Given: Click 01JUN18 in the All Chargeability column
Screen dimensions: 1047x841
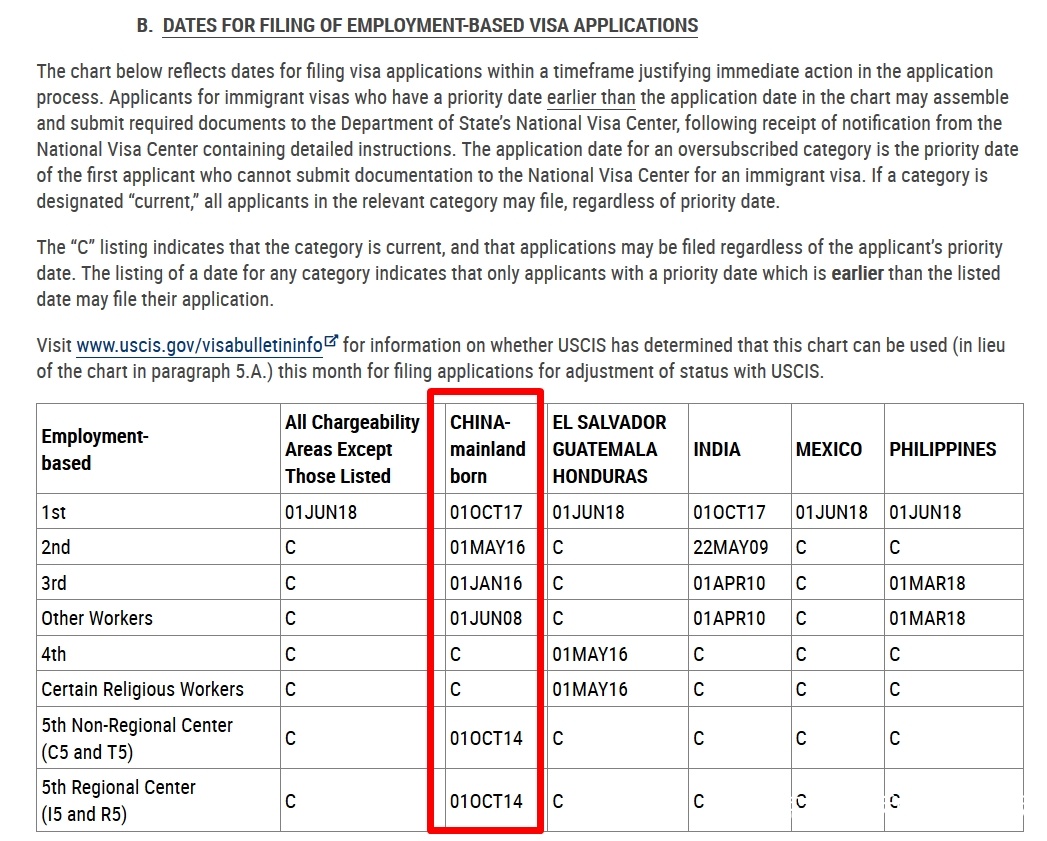Looking at the screenshot, I should pyautogui.click(x=321, y=512).
